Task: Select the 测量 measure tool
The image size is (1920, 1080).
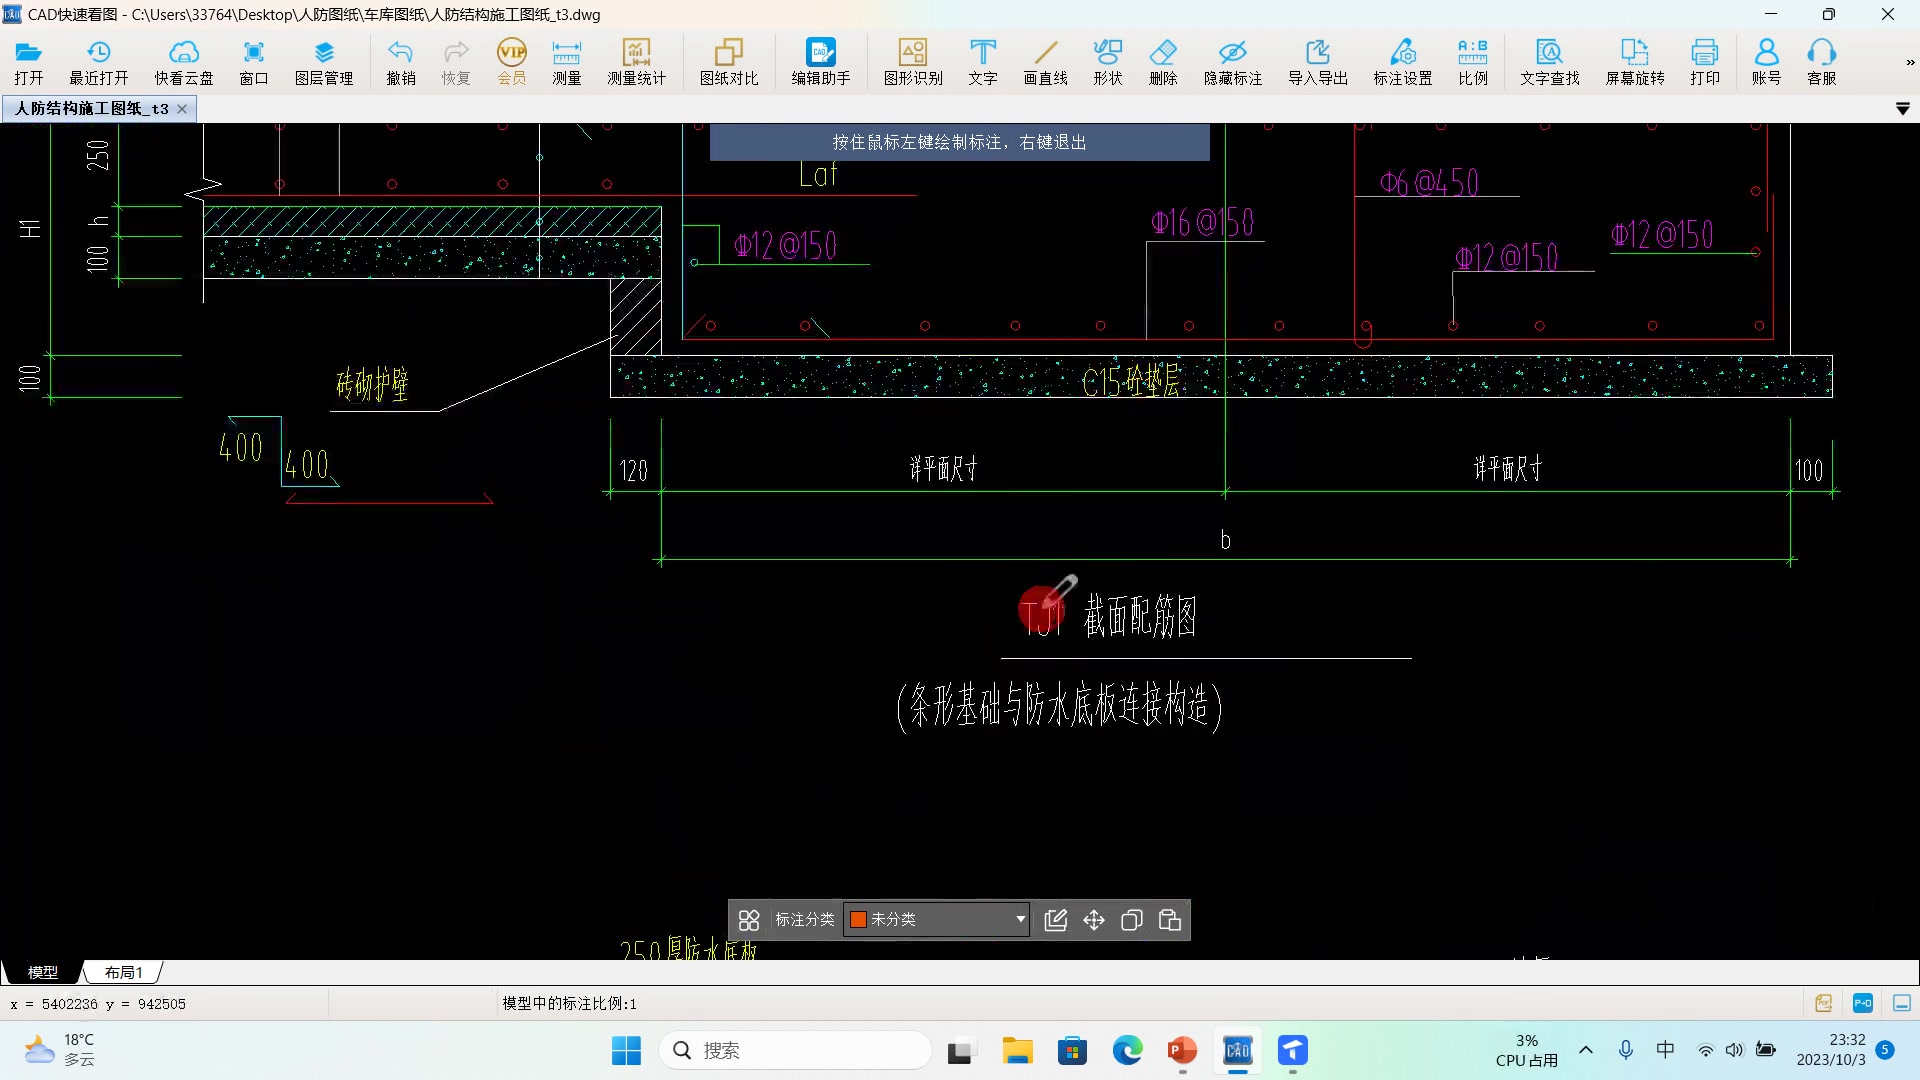Action: [x=566, y=62]
